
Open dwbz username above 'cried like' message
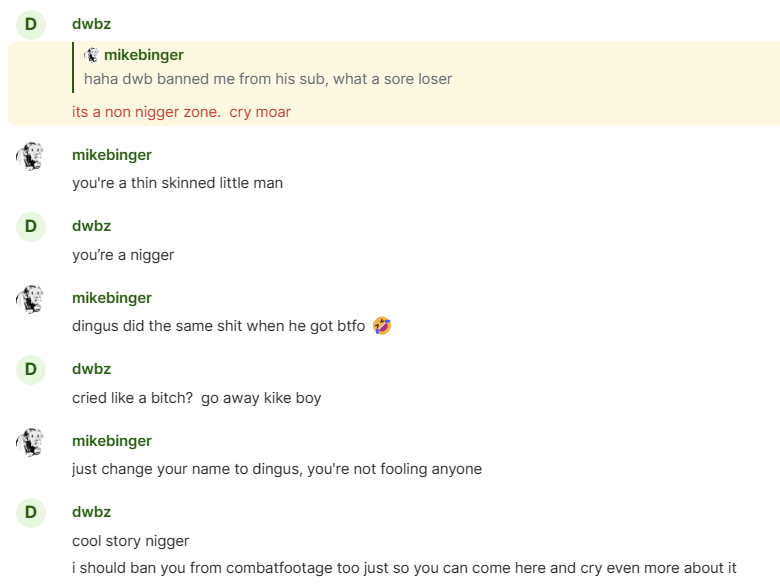[92, 369]
